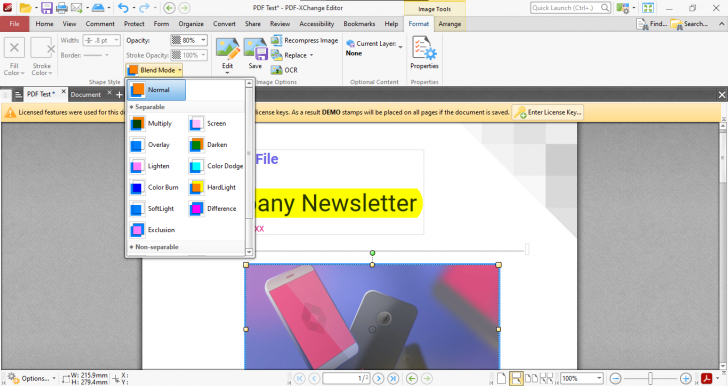Switch to single page layout
This screenshot has width=728, height=386.
pos(501,379)
